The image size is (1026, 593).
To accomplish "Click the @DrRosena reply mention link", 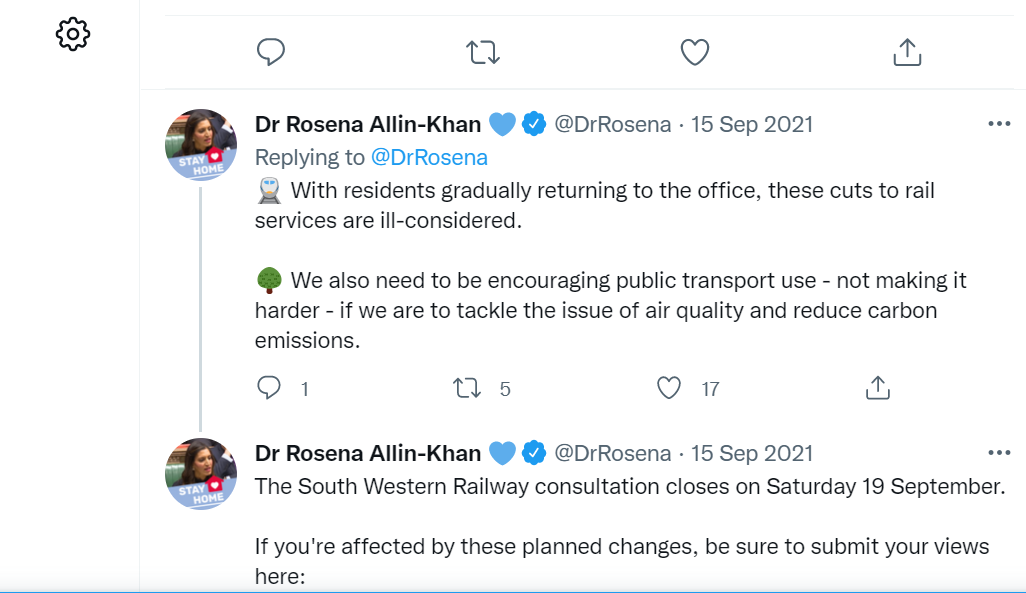I will 429,157.
